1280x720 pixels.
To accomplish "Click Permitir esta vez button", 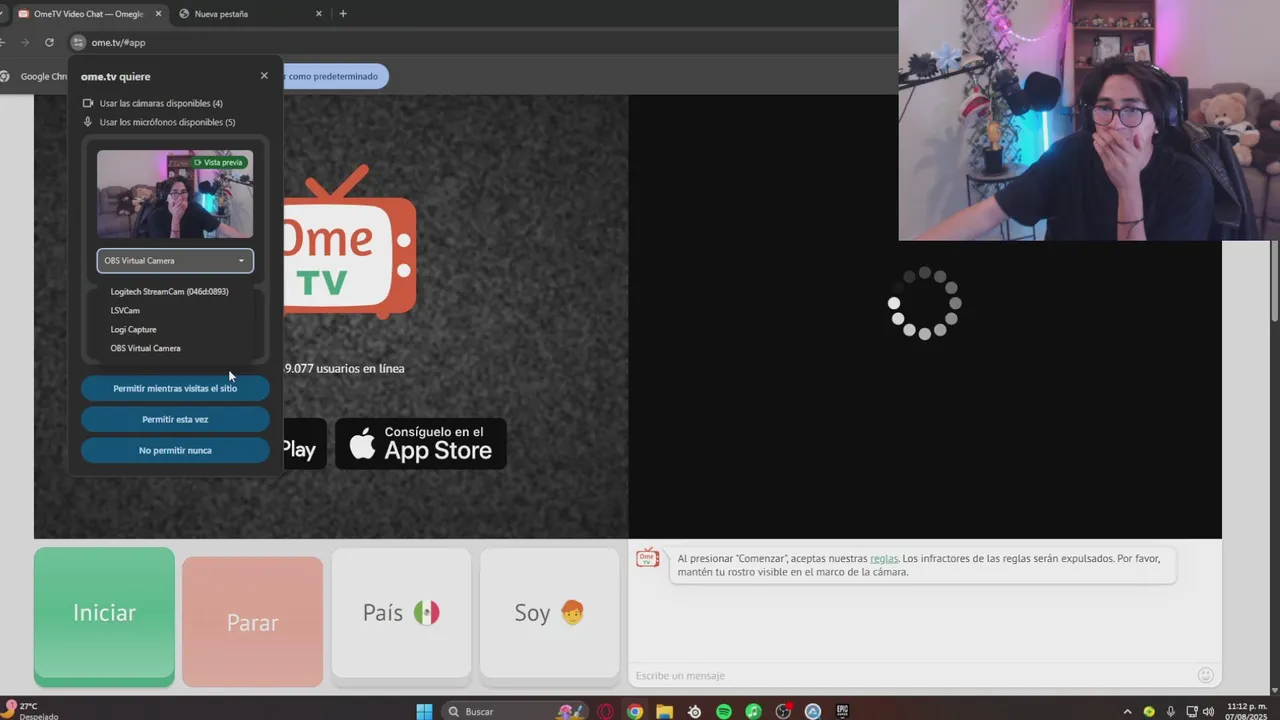I will click(x=175, y=419).
